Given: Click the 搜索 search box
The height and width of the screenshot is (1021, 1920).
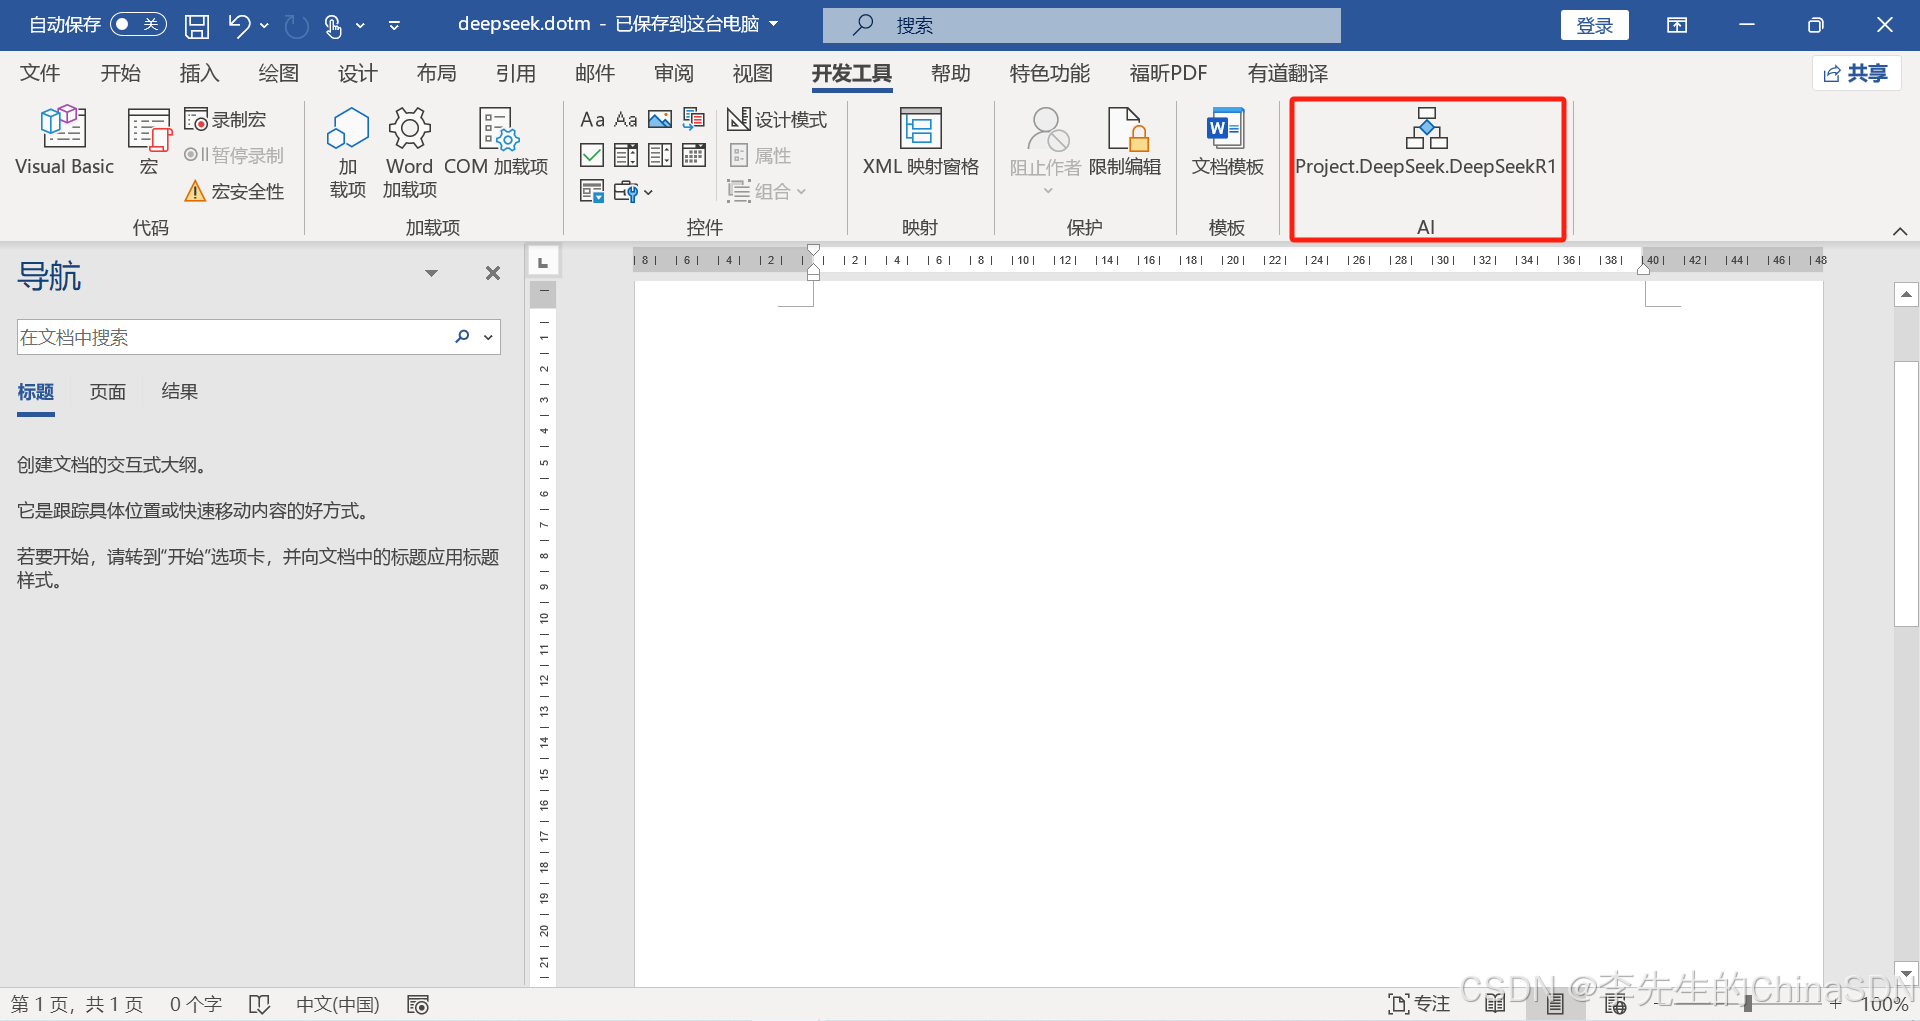Looking at the screenshot, I should point(1082,25).
